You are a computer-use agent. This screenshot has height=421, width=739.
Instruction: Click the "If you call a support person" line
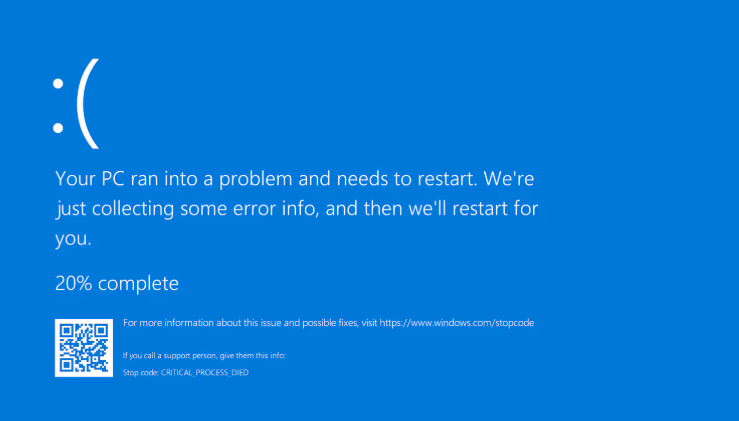204,355
